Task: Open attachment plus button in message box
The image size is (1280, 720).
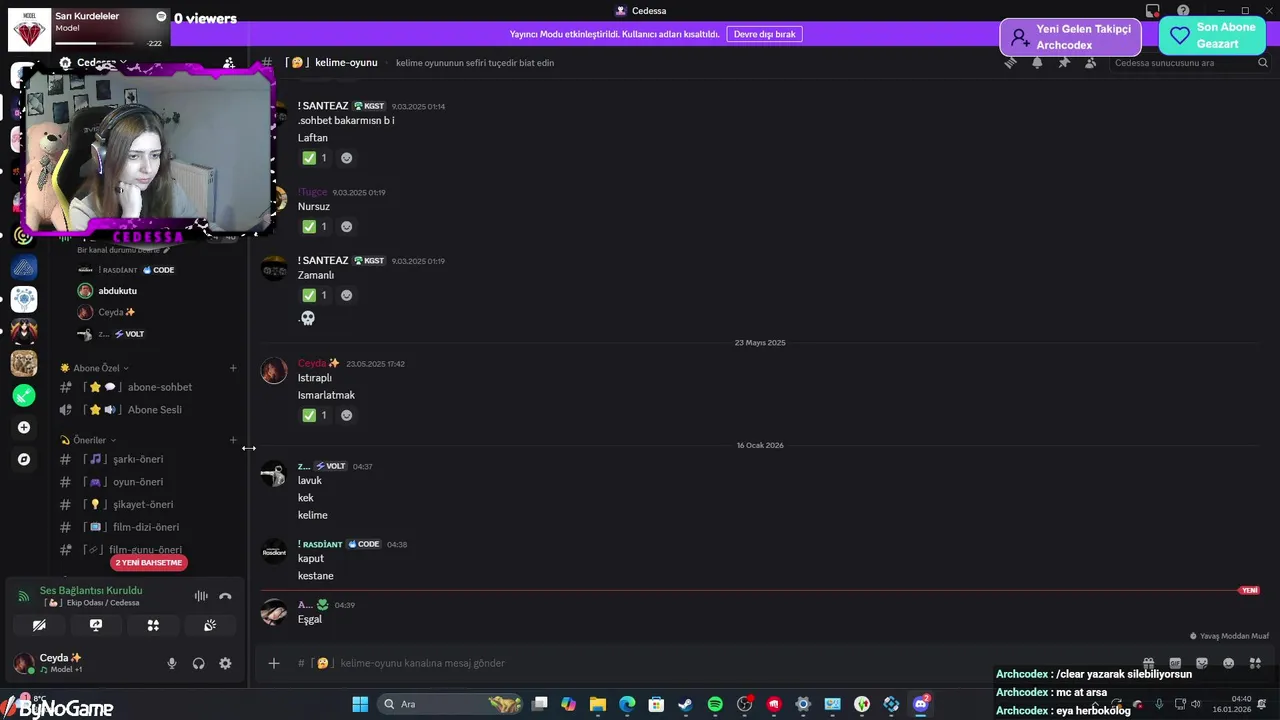Action: point(274,663)
